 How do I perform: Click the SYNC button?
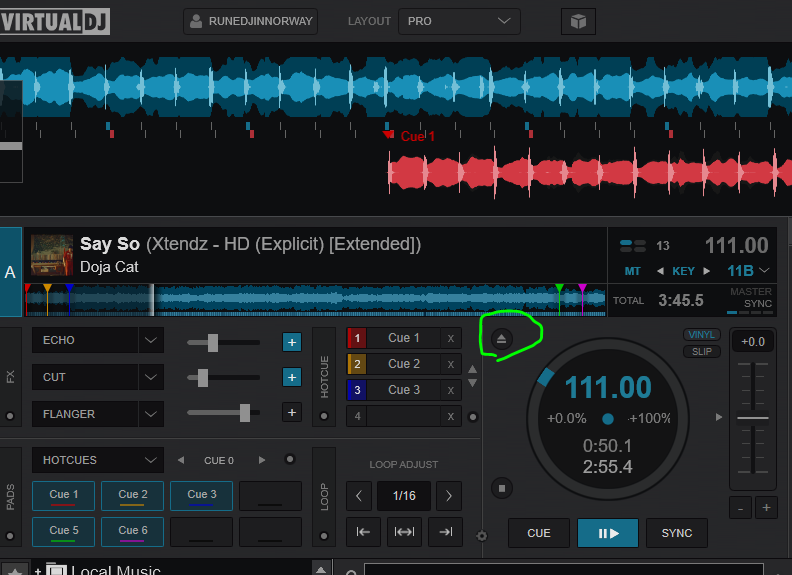(677, 533)
